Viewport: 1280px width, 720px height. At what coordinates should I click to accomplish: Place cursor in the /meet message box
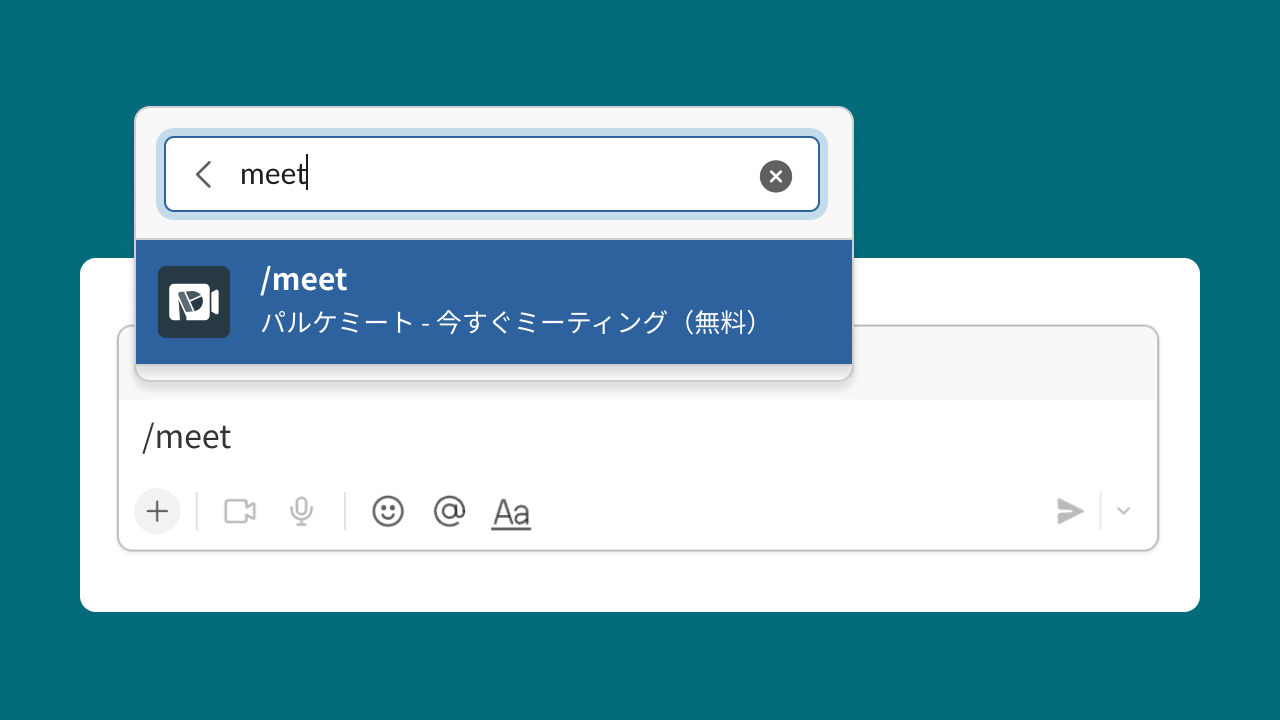(x=400, y=437)
